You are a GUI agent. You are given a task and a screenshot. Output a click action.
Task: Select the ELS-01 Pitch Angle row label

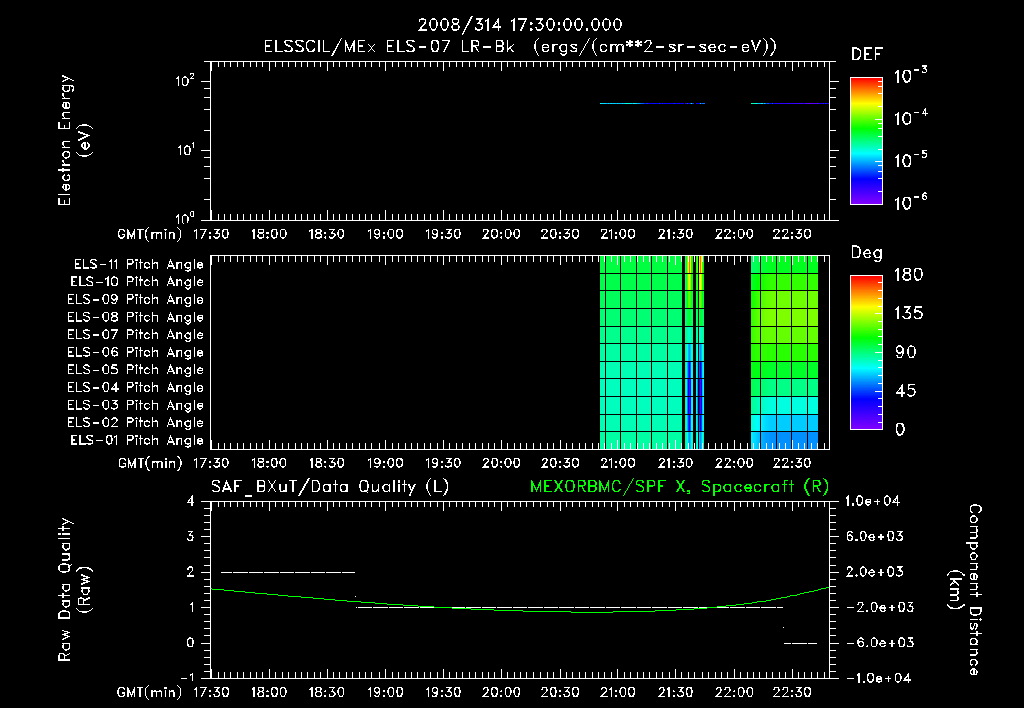pos(137,441)
